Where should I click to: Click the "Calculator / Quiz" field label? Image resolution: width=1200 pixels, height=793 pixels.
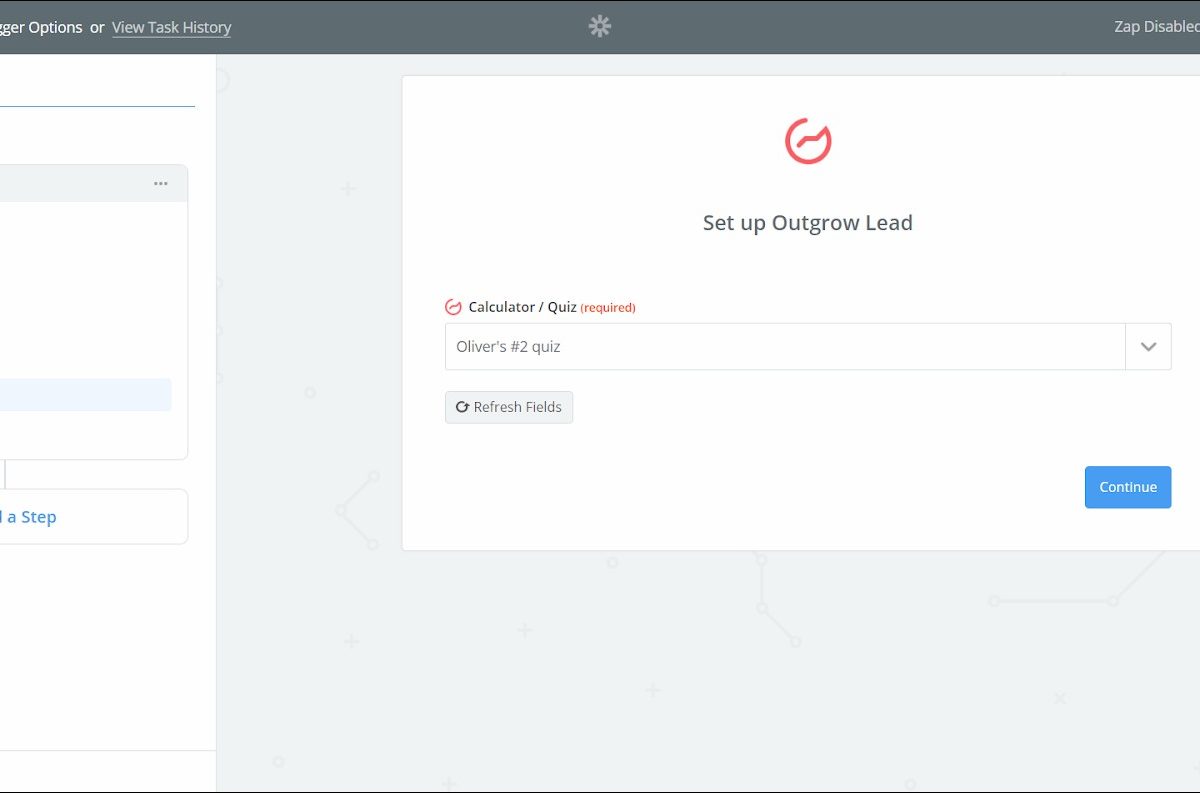[522, 307]
